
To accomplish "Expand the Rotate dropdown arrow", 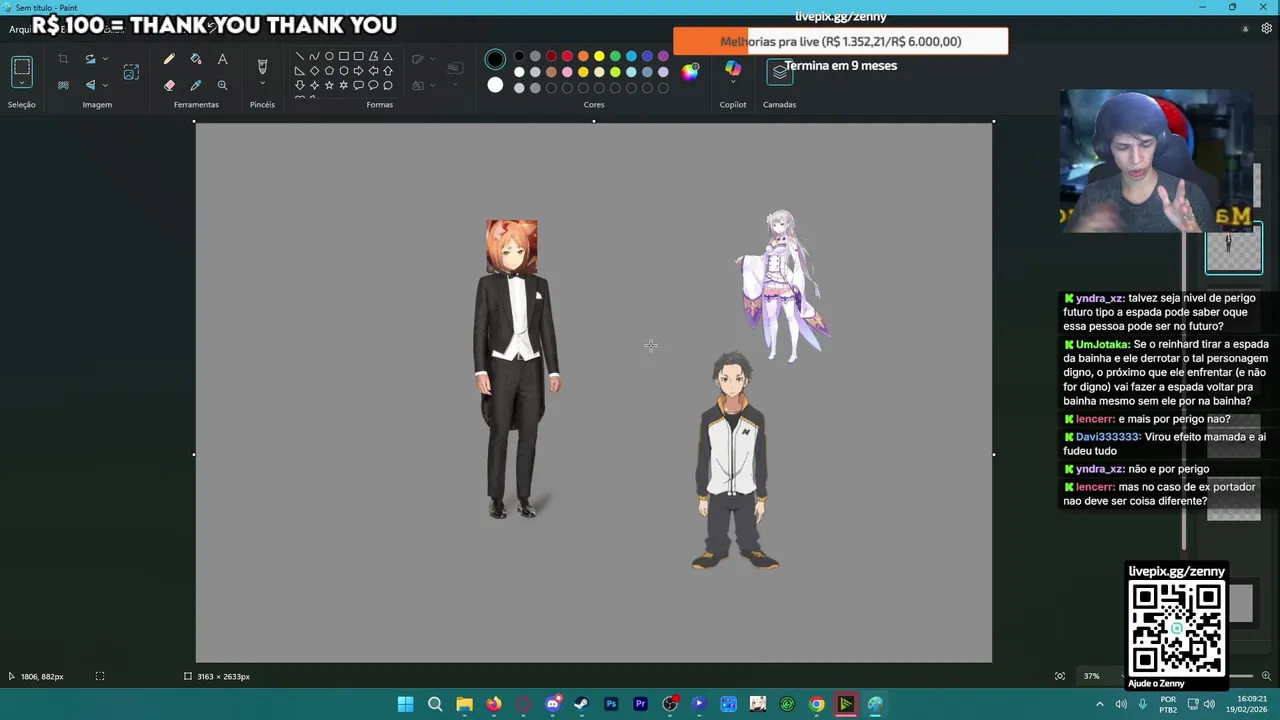I will tap(105, 59).
